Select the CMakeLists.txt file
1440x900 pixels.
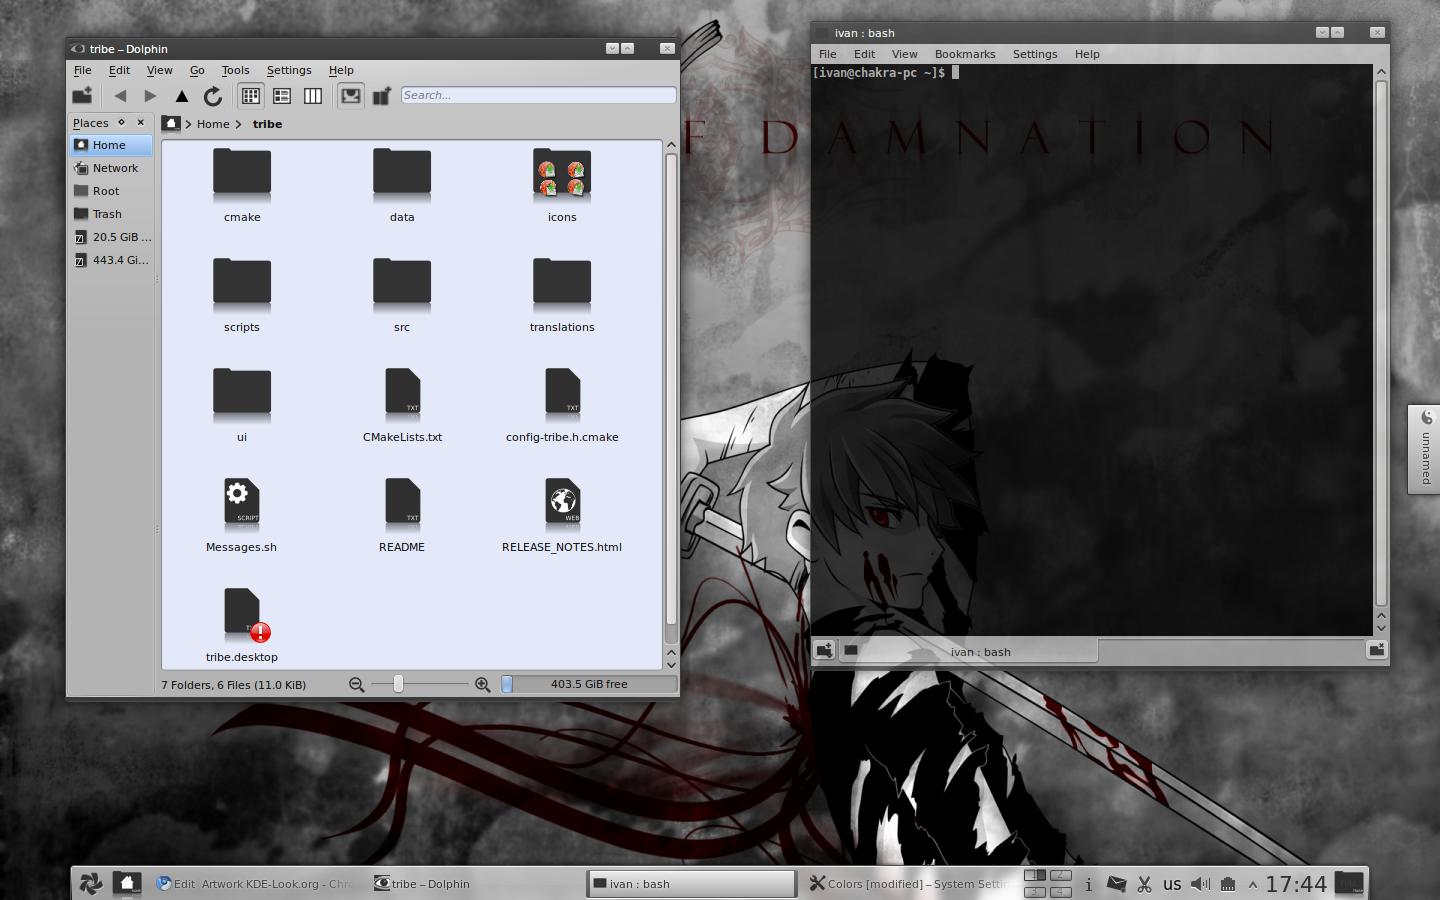pos(402,404)
